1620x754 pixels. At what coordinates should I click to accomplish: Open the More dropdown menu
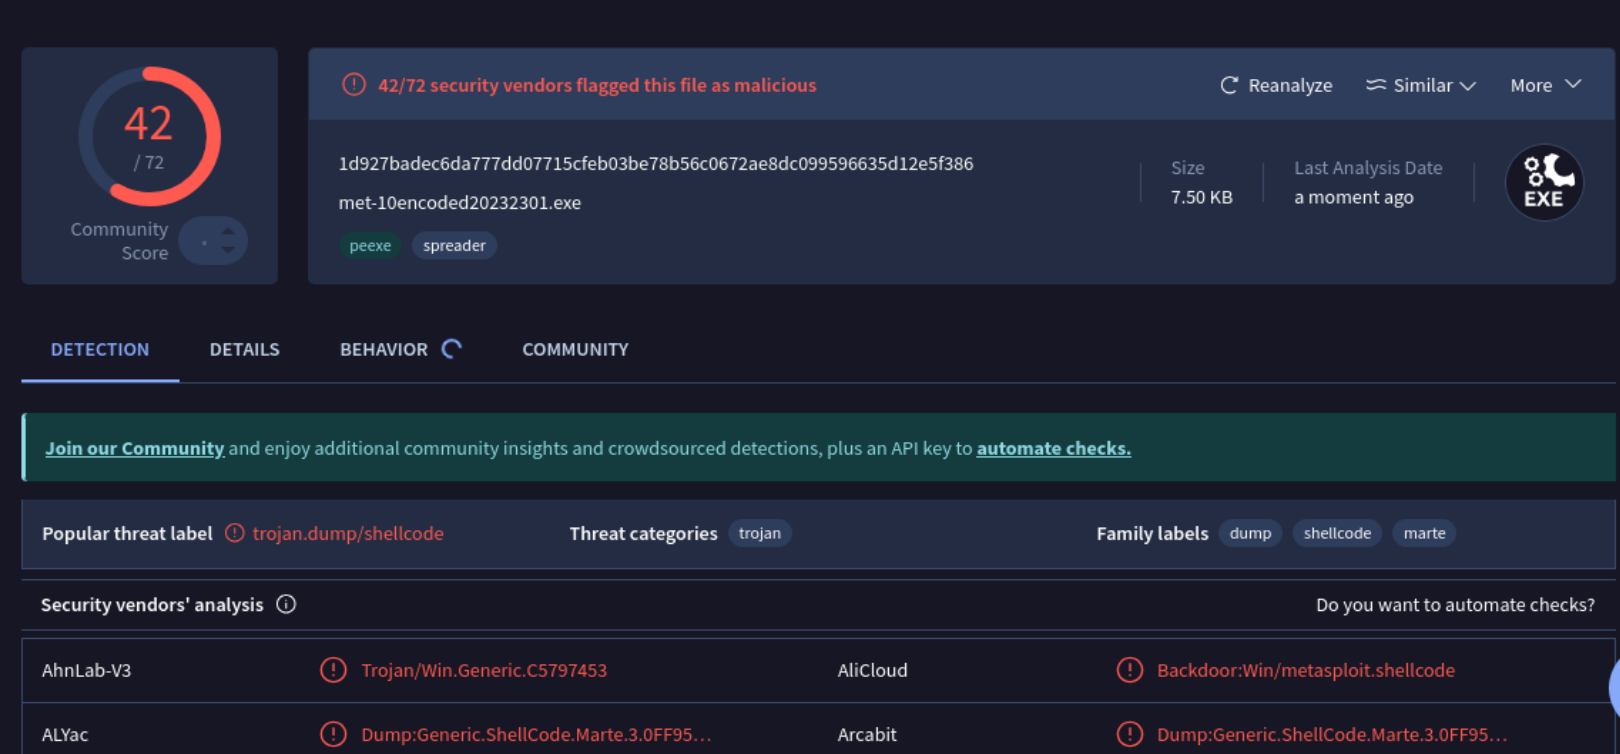[x=1545, y=85]
